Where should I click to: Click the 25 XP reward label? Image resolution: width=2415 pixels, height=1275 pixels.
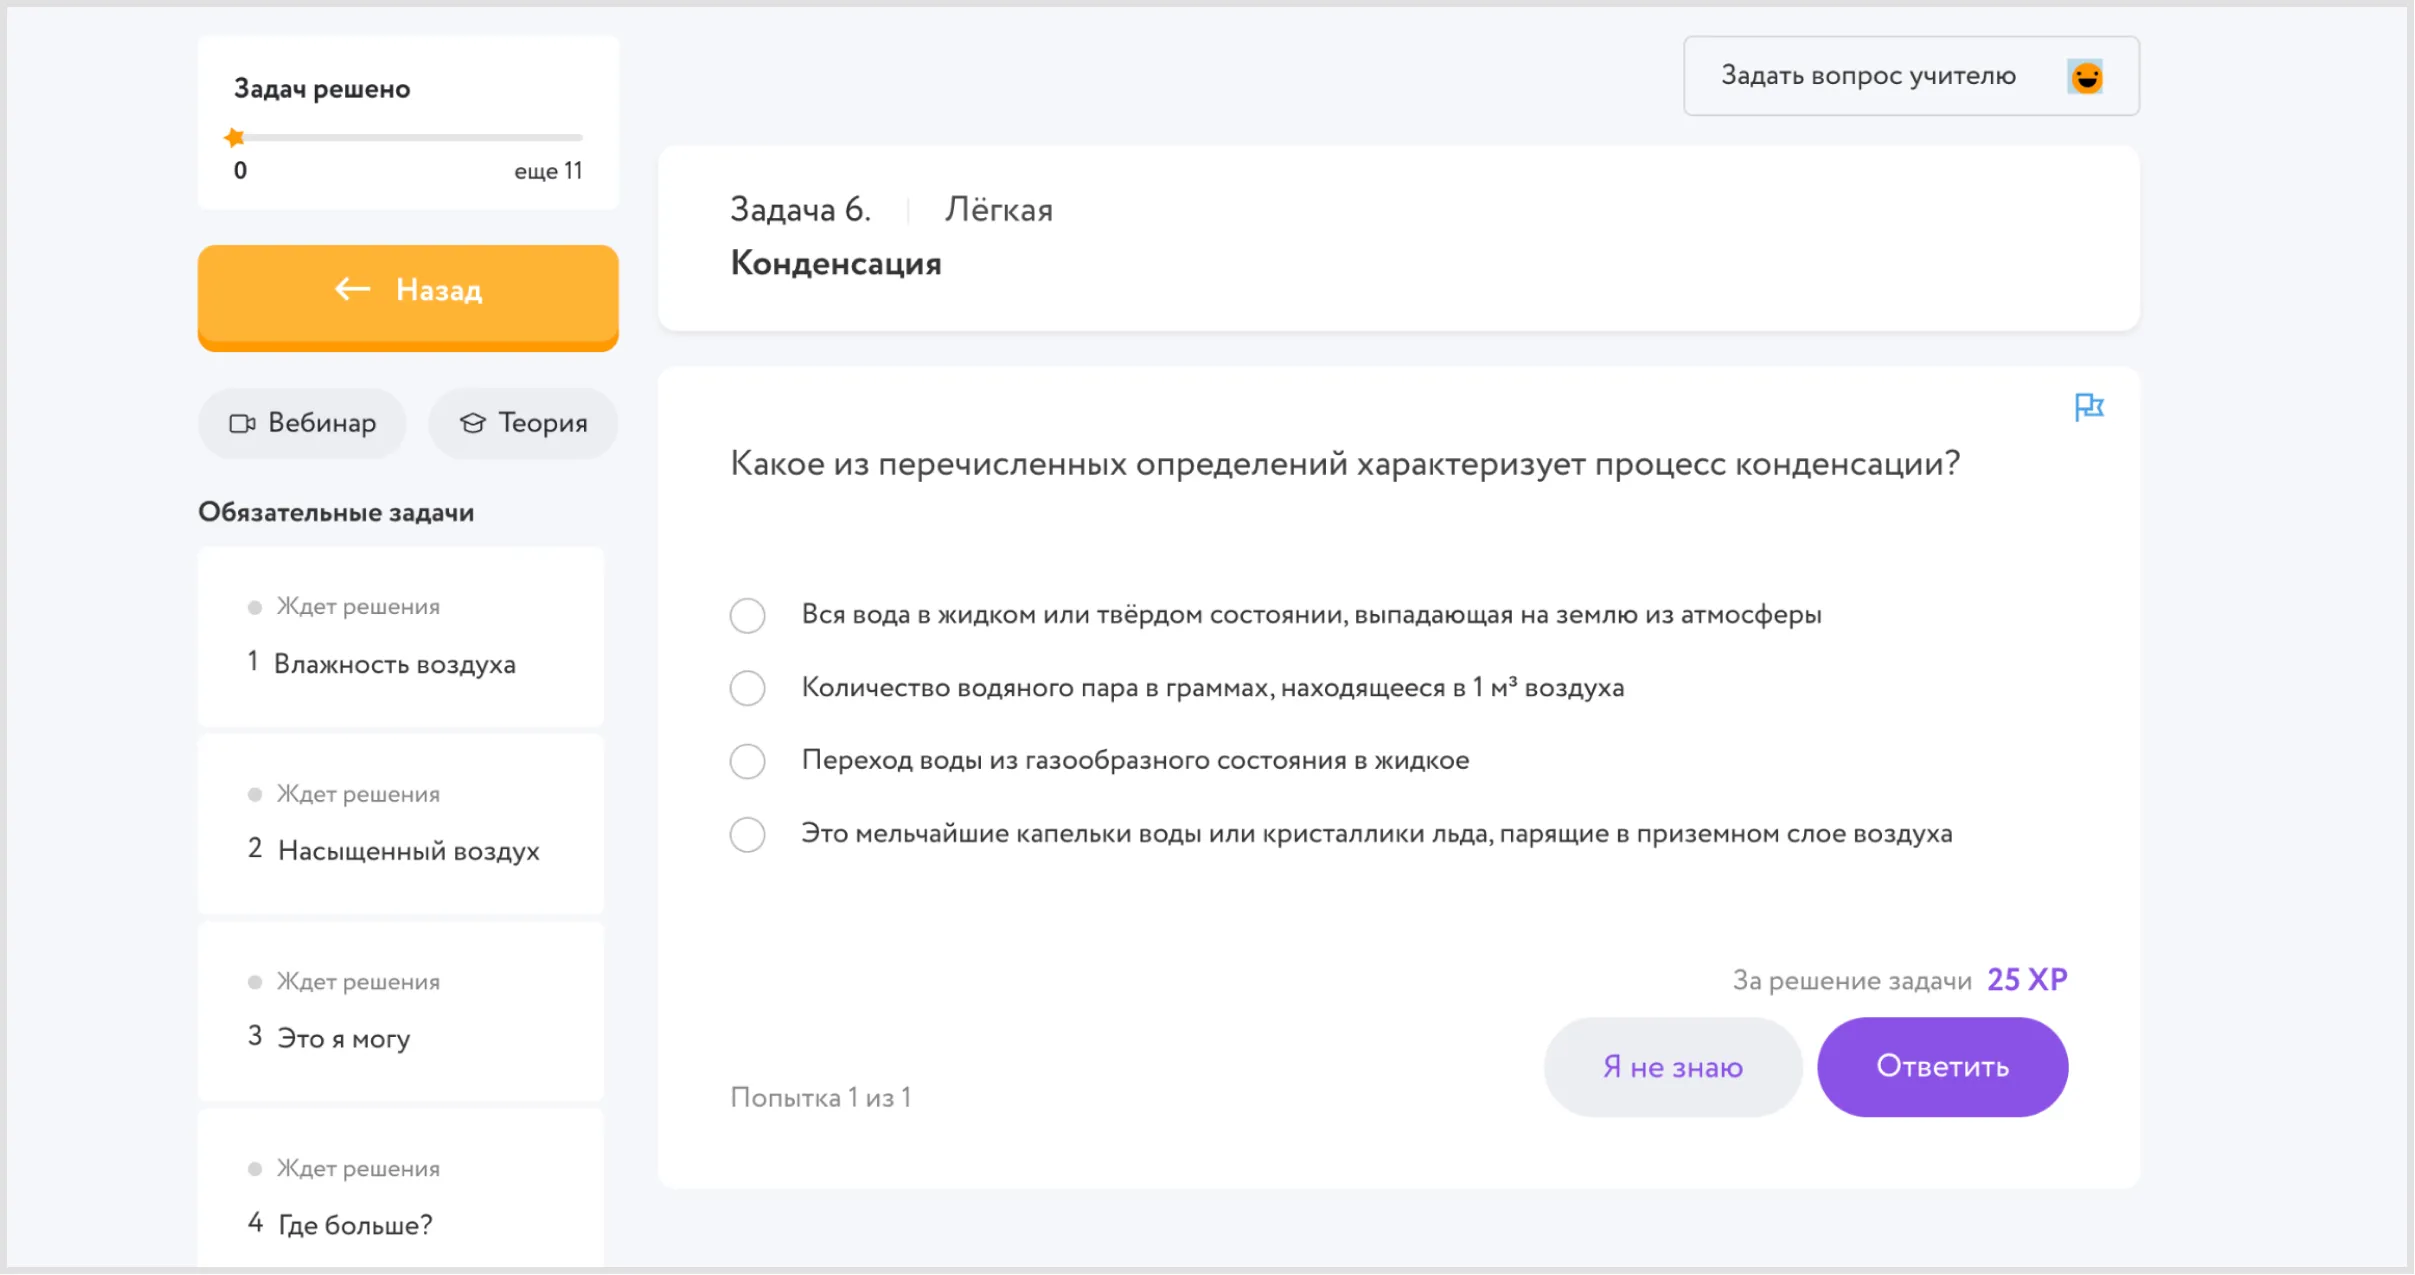tap(2026, 979)
